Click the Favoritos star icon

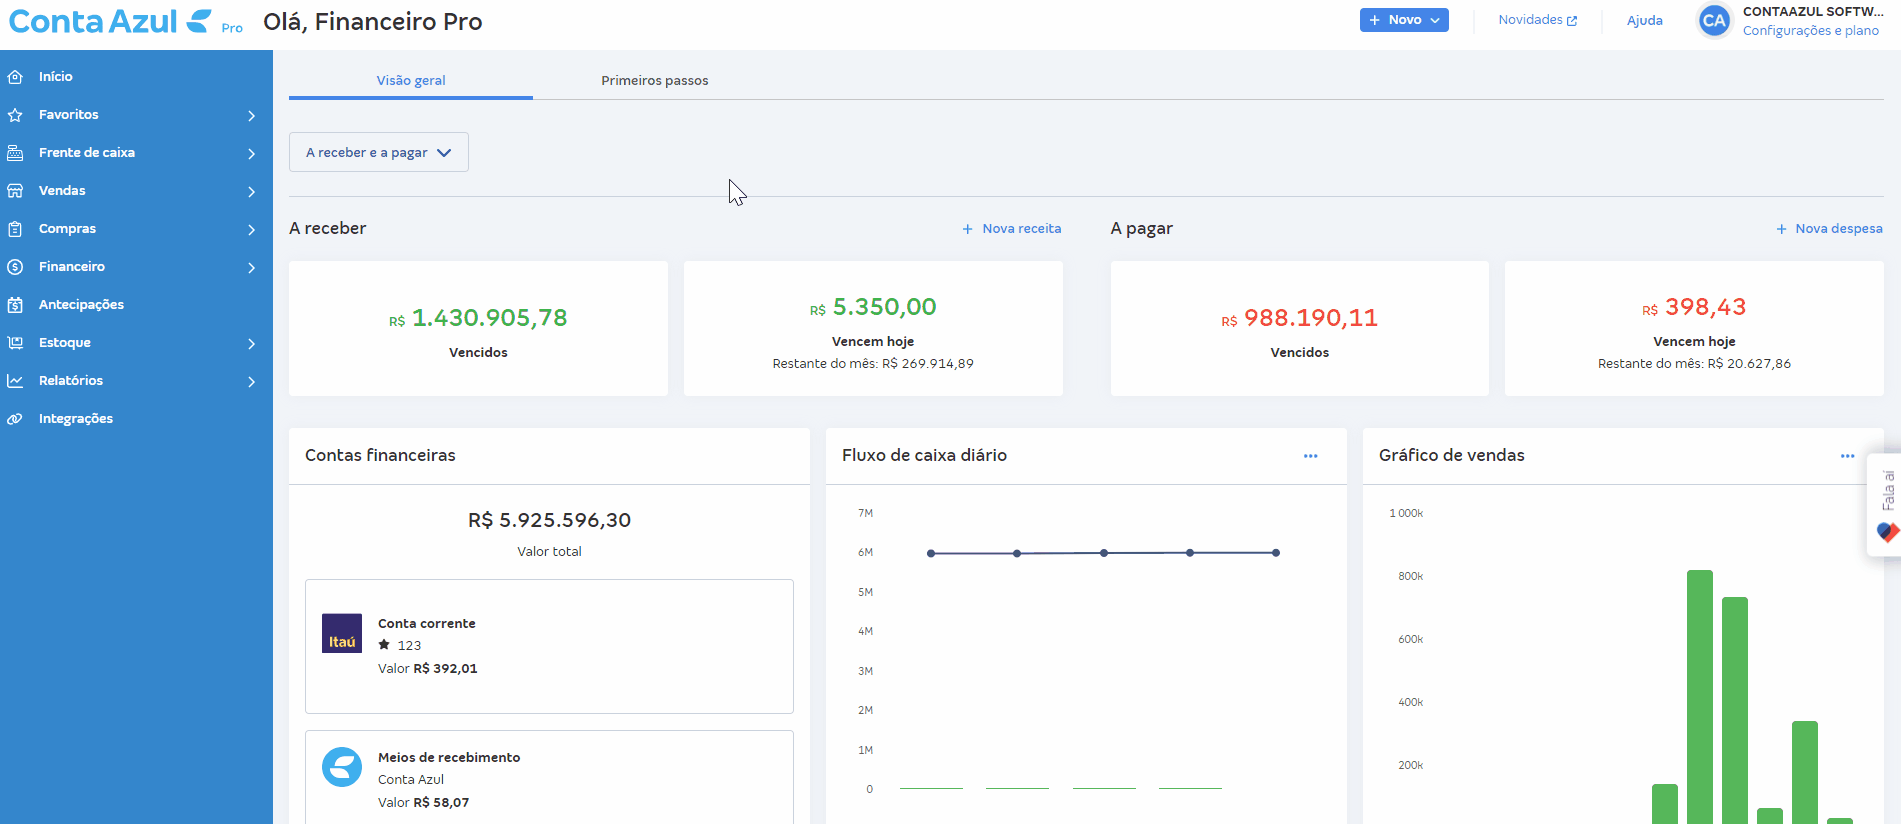tap(15, 115)
